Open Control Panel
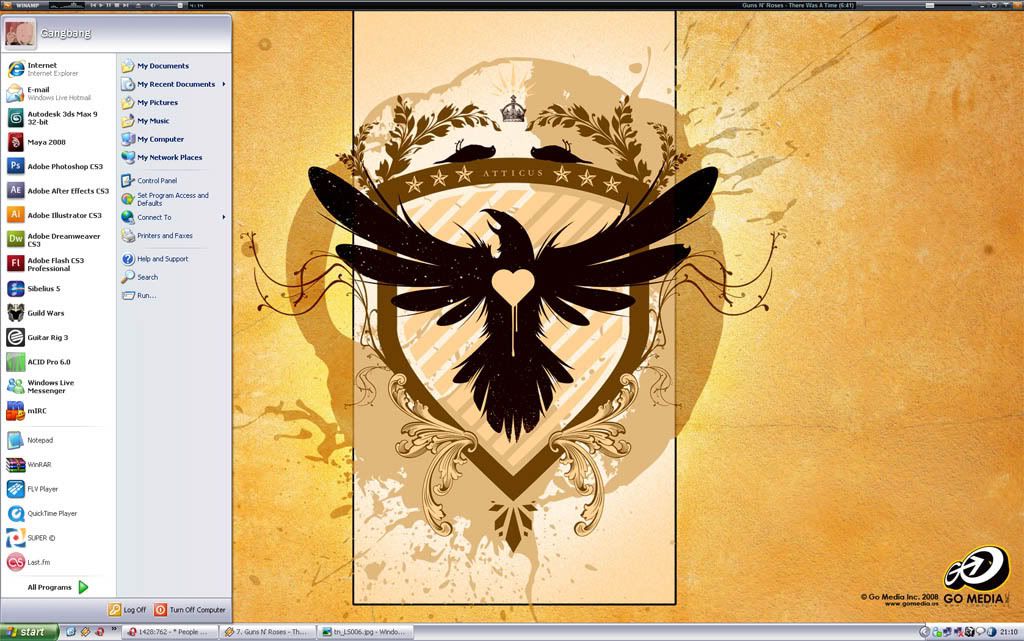The height and width of the screenshot is (641, 1024). point(174,181)
